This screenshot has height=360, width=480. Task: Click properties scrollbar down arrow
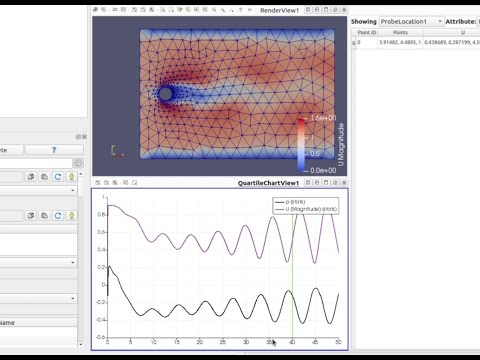pos(81,344)
